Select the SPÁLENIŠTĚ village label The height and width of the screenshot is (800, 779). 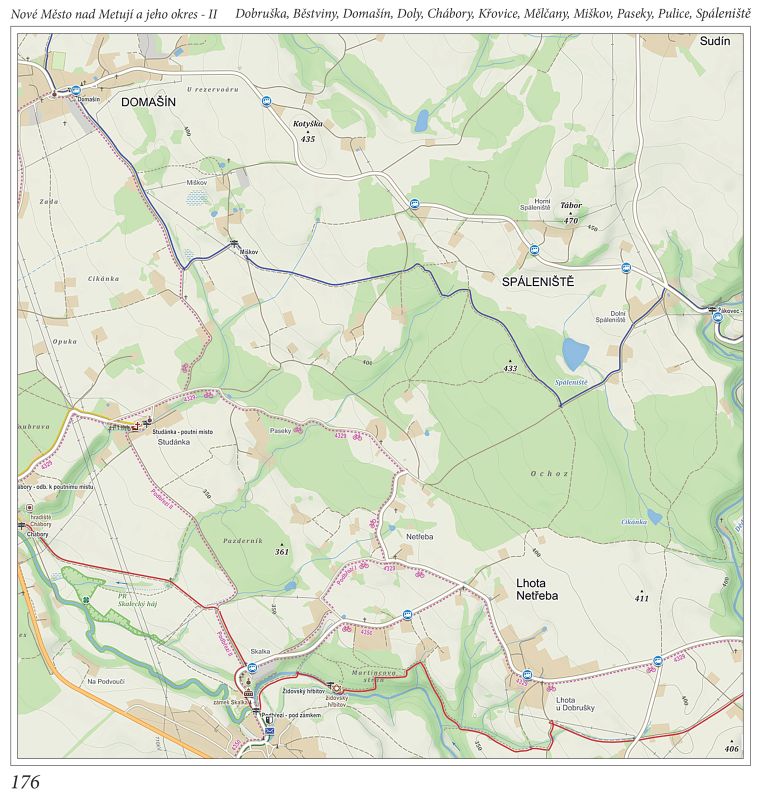(x=538, y=282)
